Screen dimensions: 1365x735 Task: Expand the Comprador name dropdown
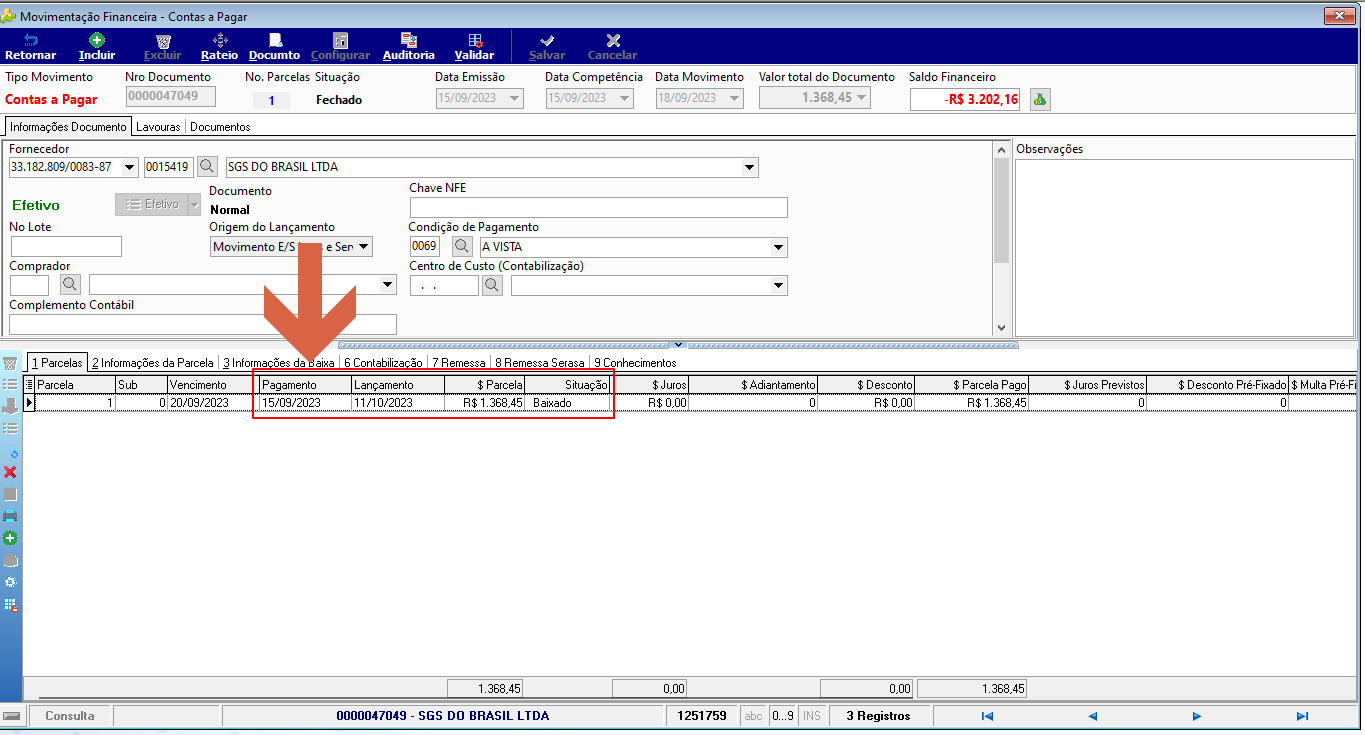[388, 285]
